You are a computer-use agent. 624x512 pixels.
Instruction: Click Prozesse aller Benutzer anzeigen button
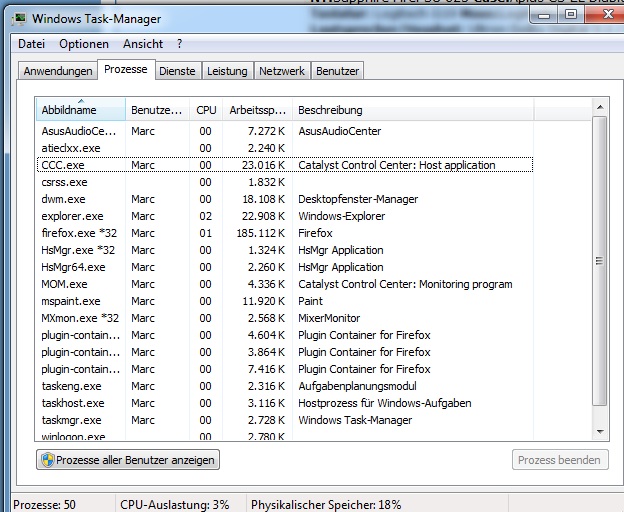click(128, 460)
